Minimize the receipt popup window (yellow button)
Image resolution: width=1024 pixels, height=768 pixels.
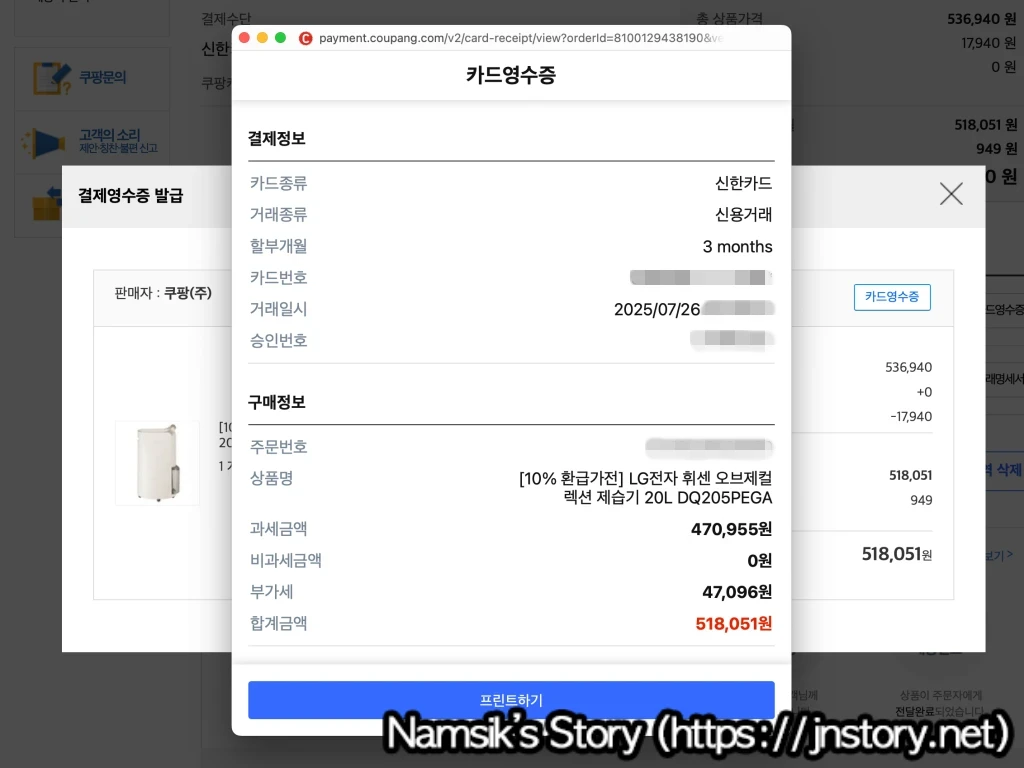[262, 38]
